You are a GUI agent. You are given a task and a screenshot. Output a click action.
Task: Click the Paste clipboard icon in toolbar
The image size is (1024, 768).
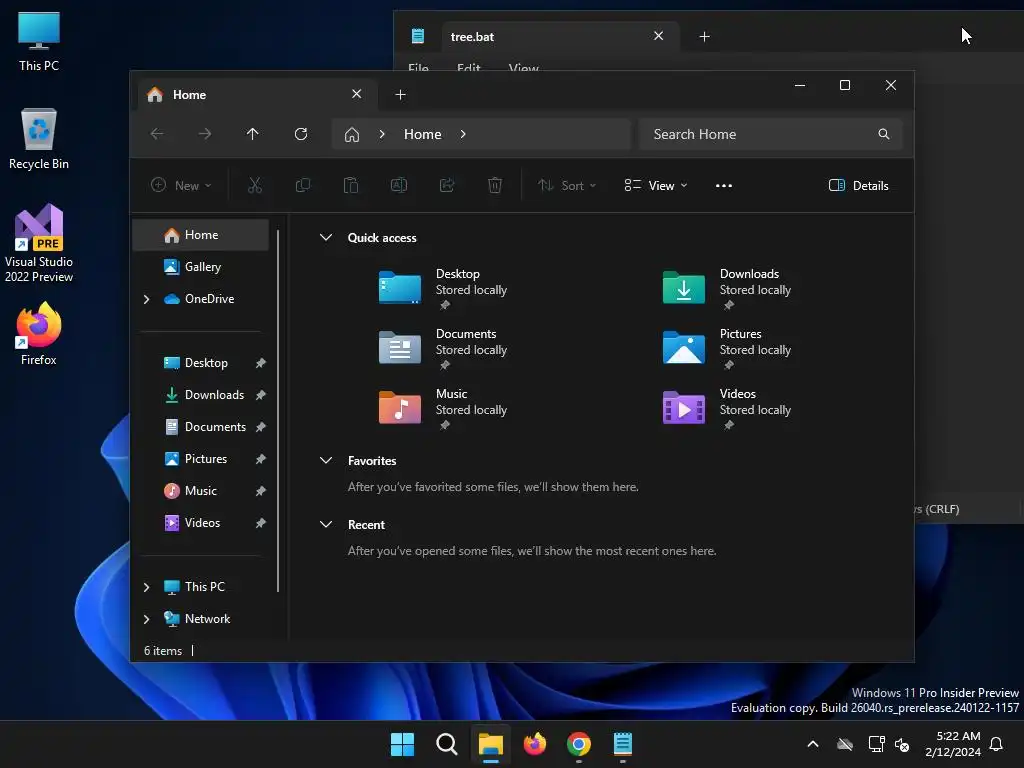coord(351,185)
